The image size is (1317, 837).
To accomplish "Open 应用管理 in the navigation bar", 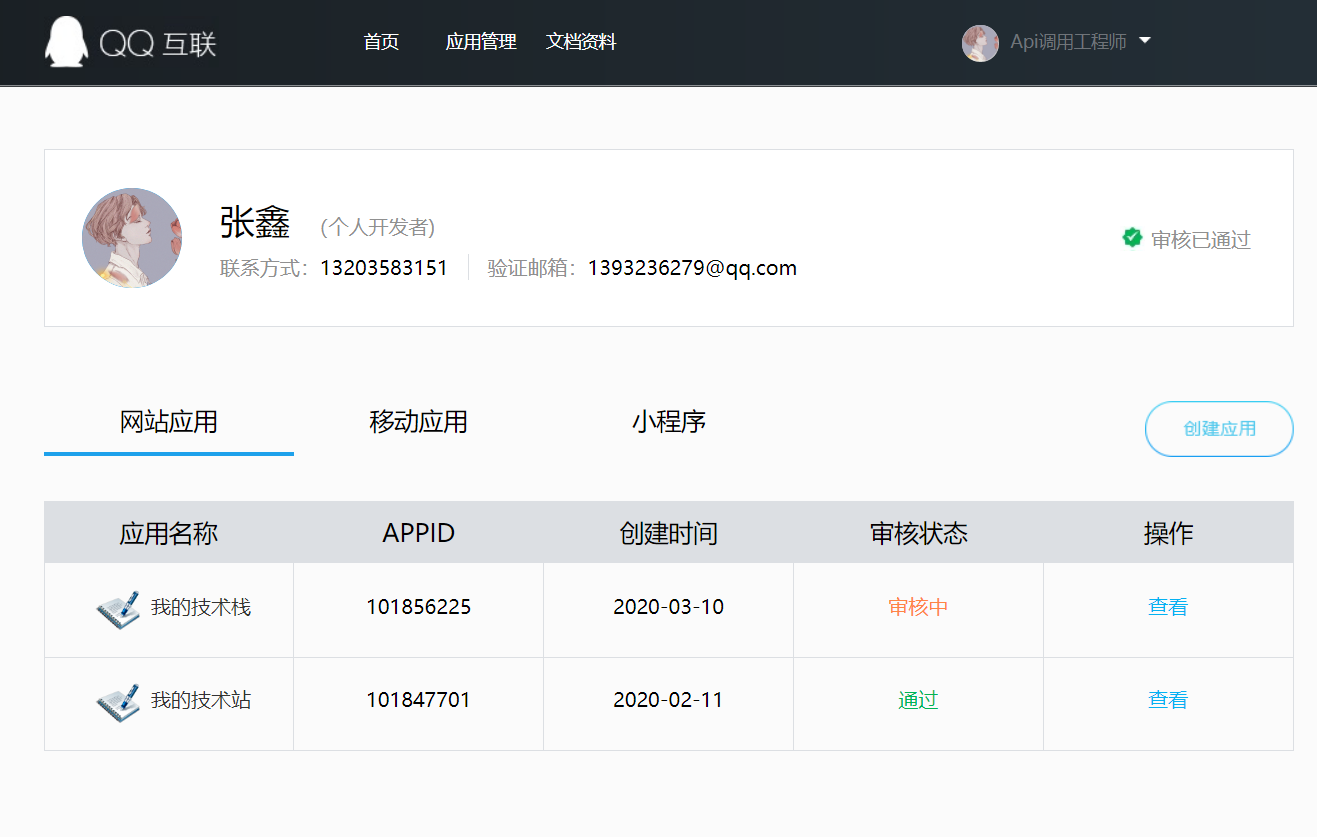I will point(481,42).
